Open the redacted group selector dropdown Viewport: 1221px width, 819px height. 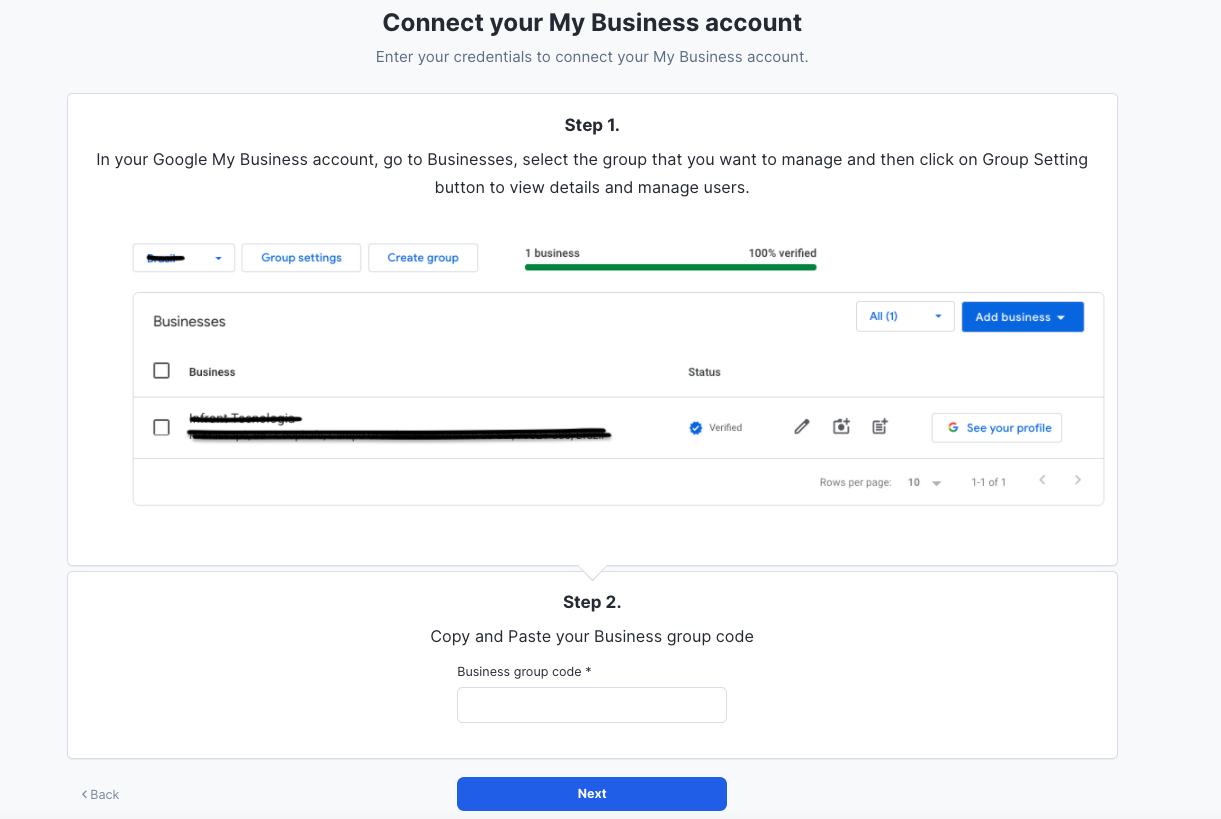(184, 258)
